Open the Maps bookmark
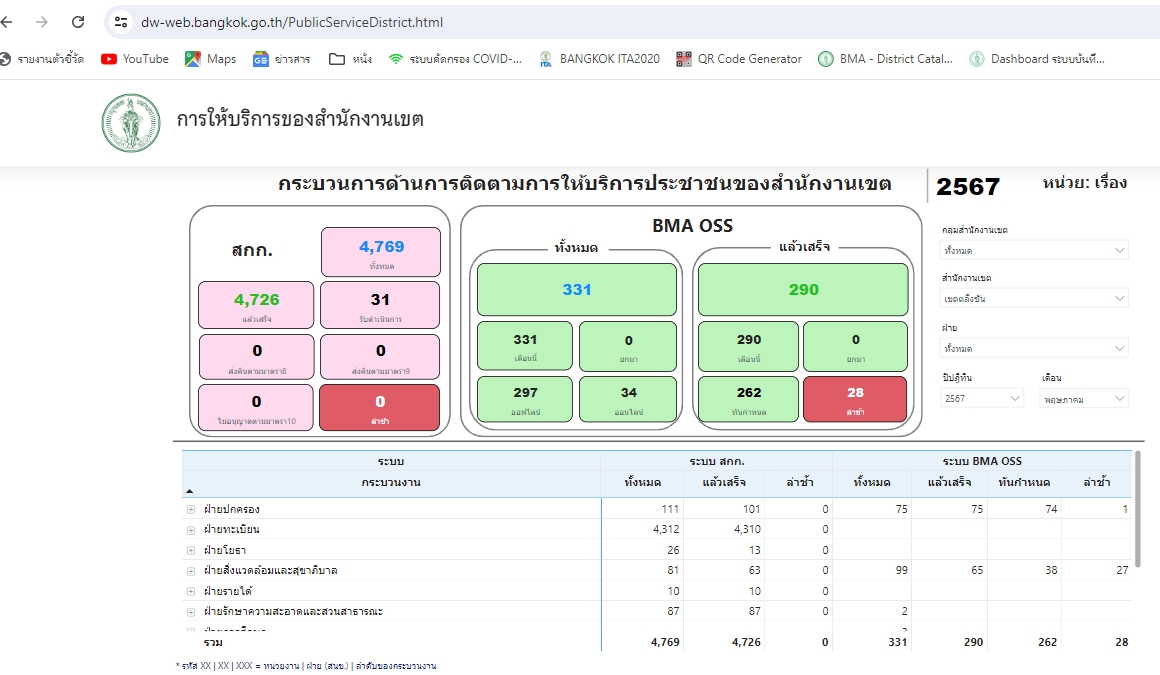This screenshot has height=675, width=1160. (x=210, y=59)
